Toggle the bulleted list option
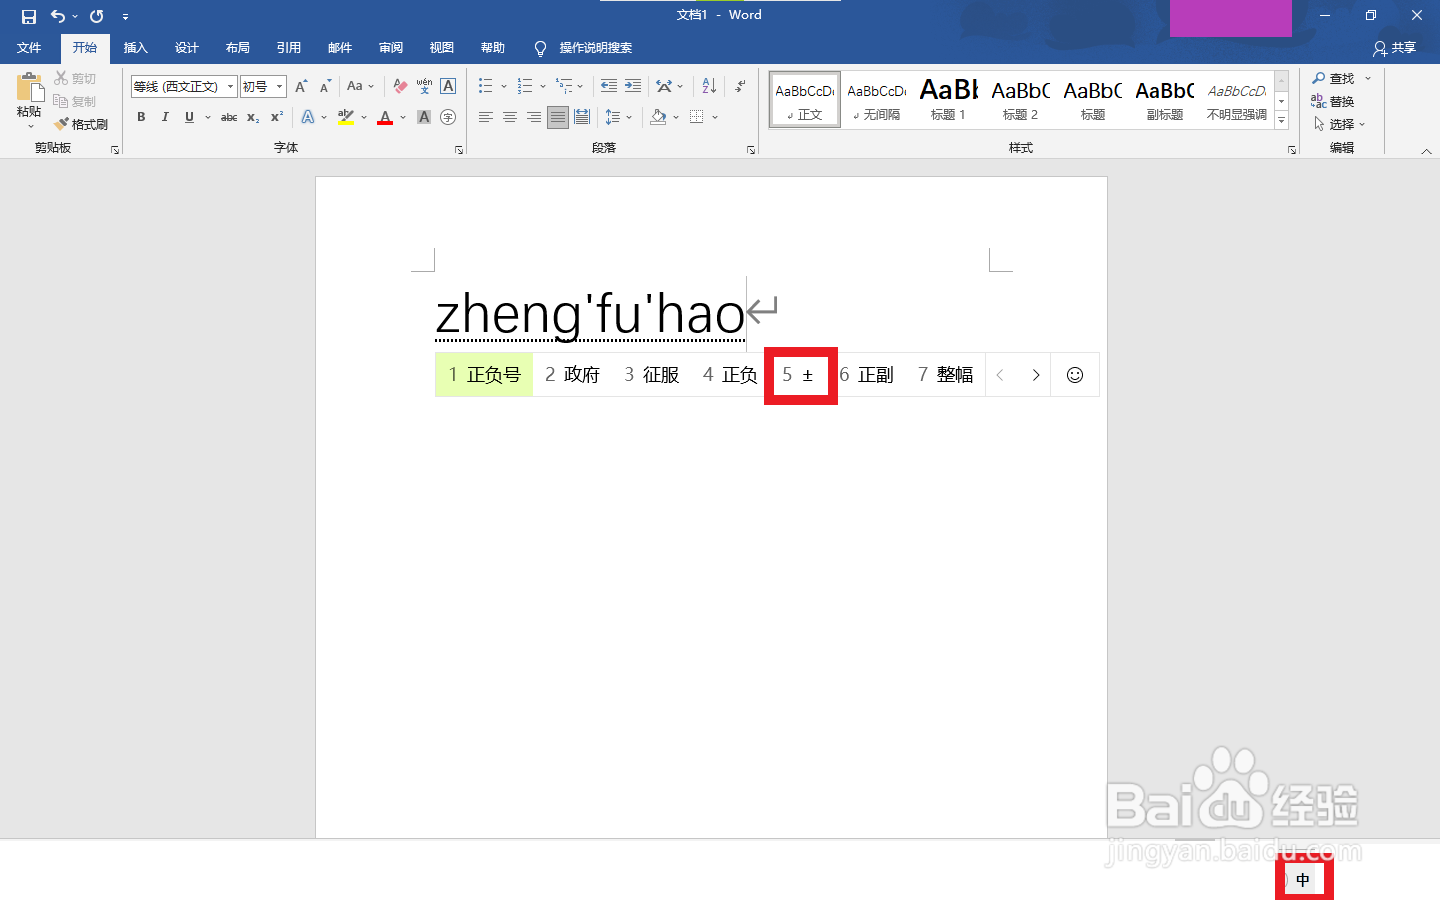The image size is (1440, 900). [486, 85]
